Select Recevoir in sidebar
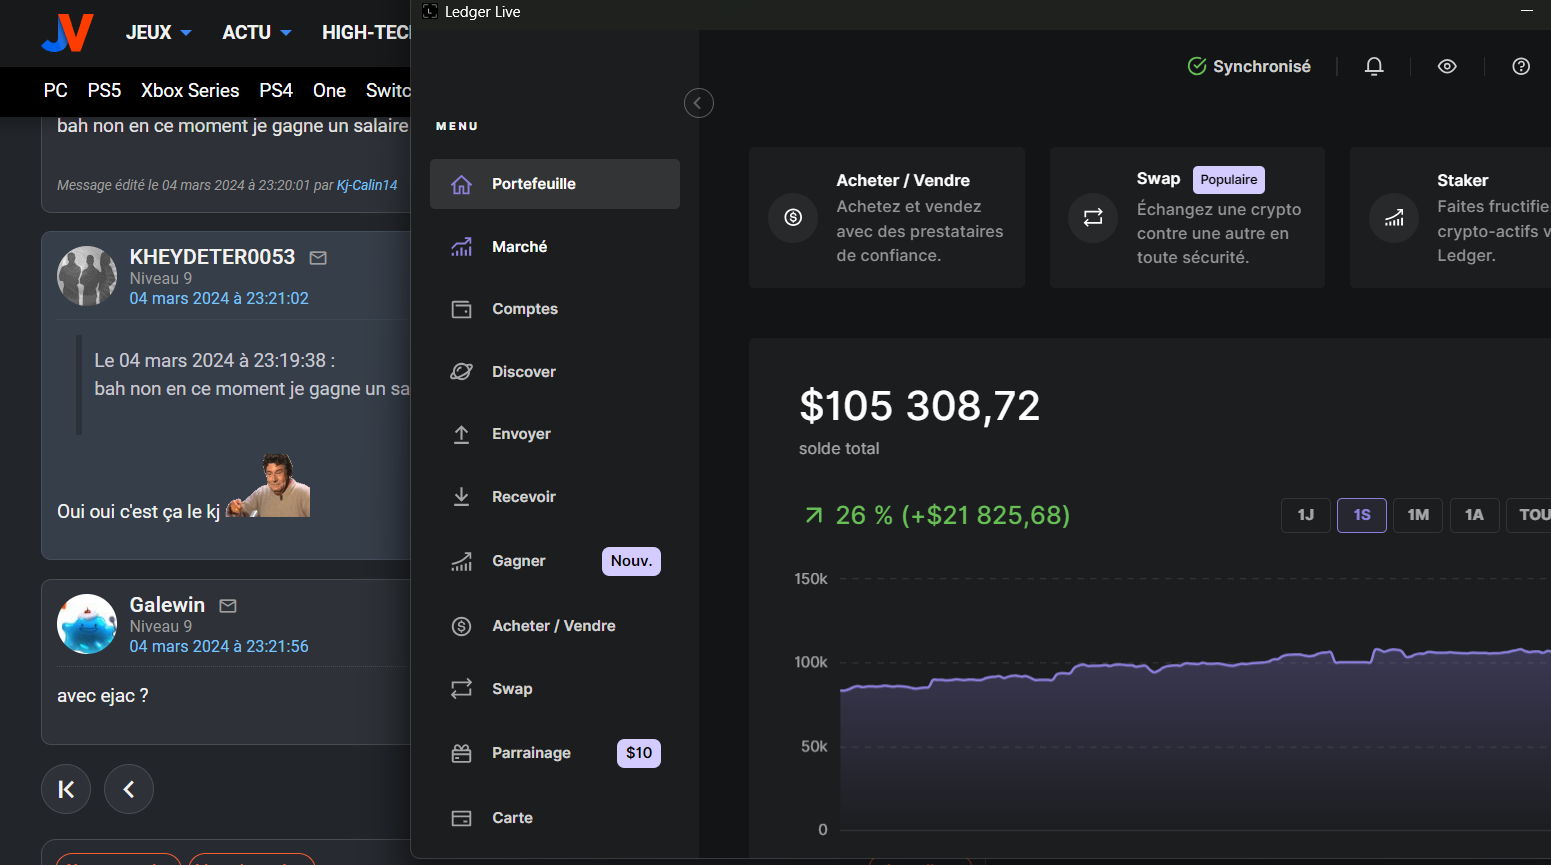This screenshot has width=1551, height=865. (x=555, y=497)
